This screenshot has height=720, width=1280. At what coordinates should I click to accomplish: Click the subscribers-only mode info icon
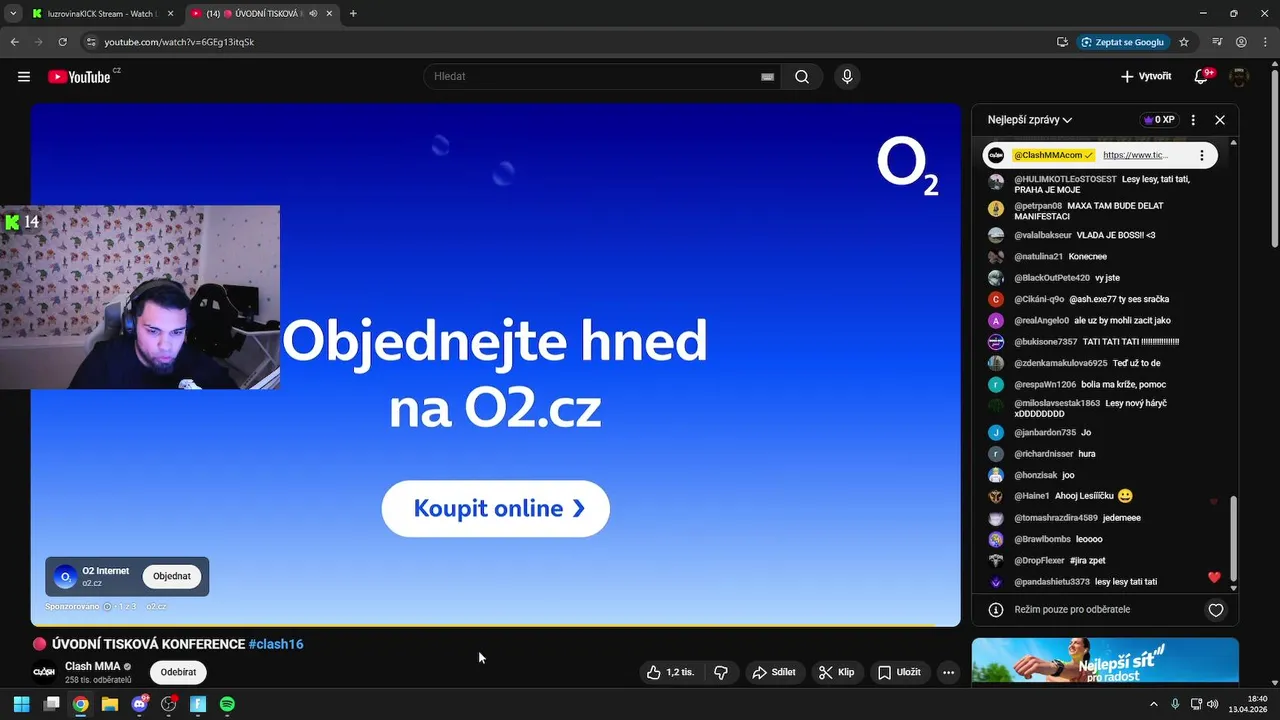tap(995, 610)
